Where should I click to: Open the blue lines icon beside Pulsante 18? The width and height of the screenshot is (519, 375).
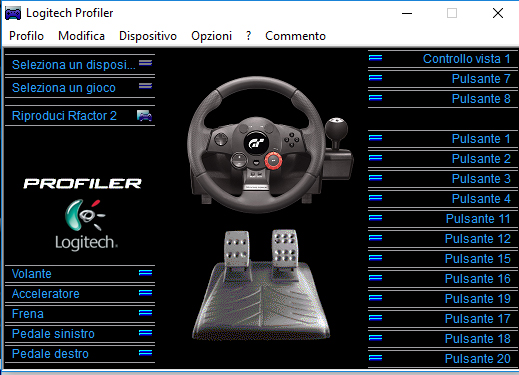click(x=375, y=338)
